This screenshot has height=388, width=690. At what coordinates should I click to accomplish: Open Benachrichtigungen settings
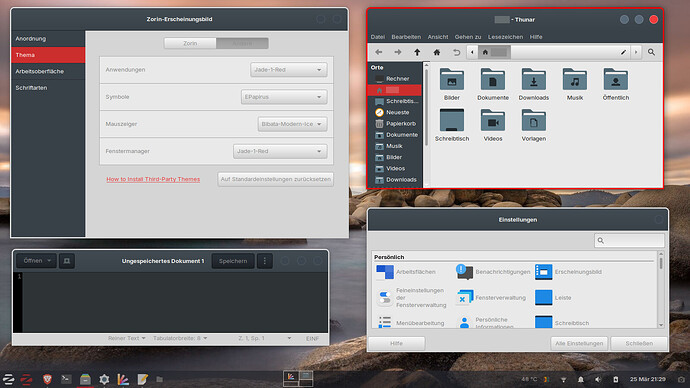pos(493,272)
